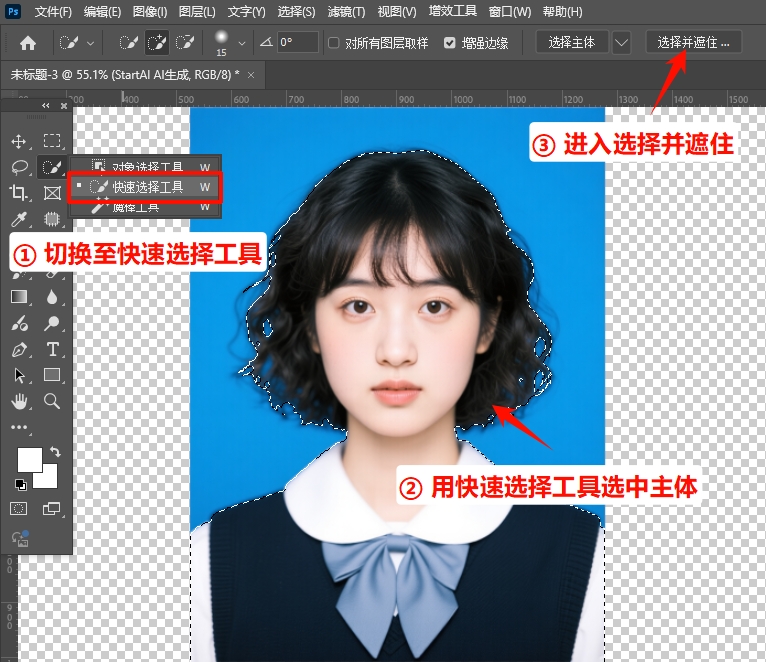Switch to the 未标题-3 document tab
Viewport: 766px width, 662px height.
coord(125,75)
